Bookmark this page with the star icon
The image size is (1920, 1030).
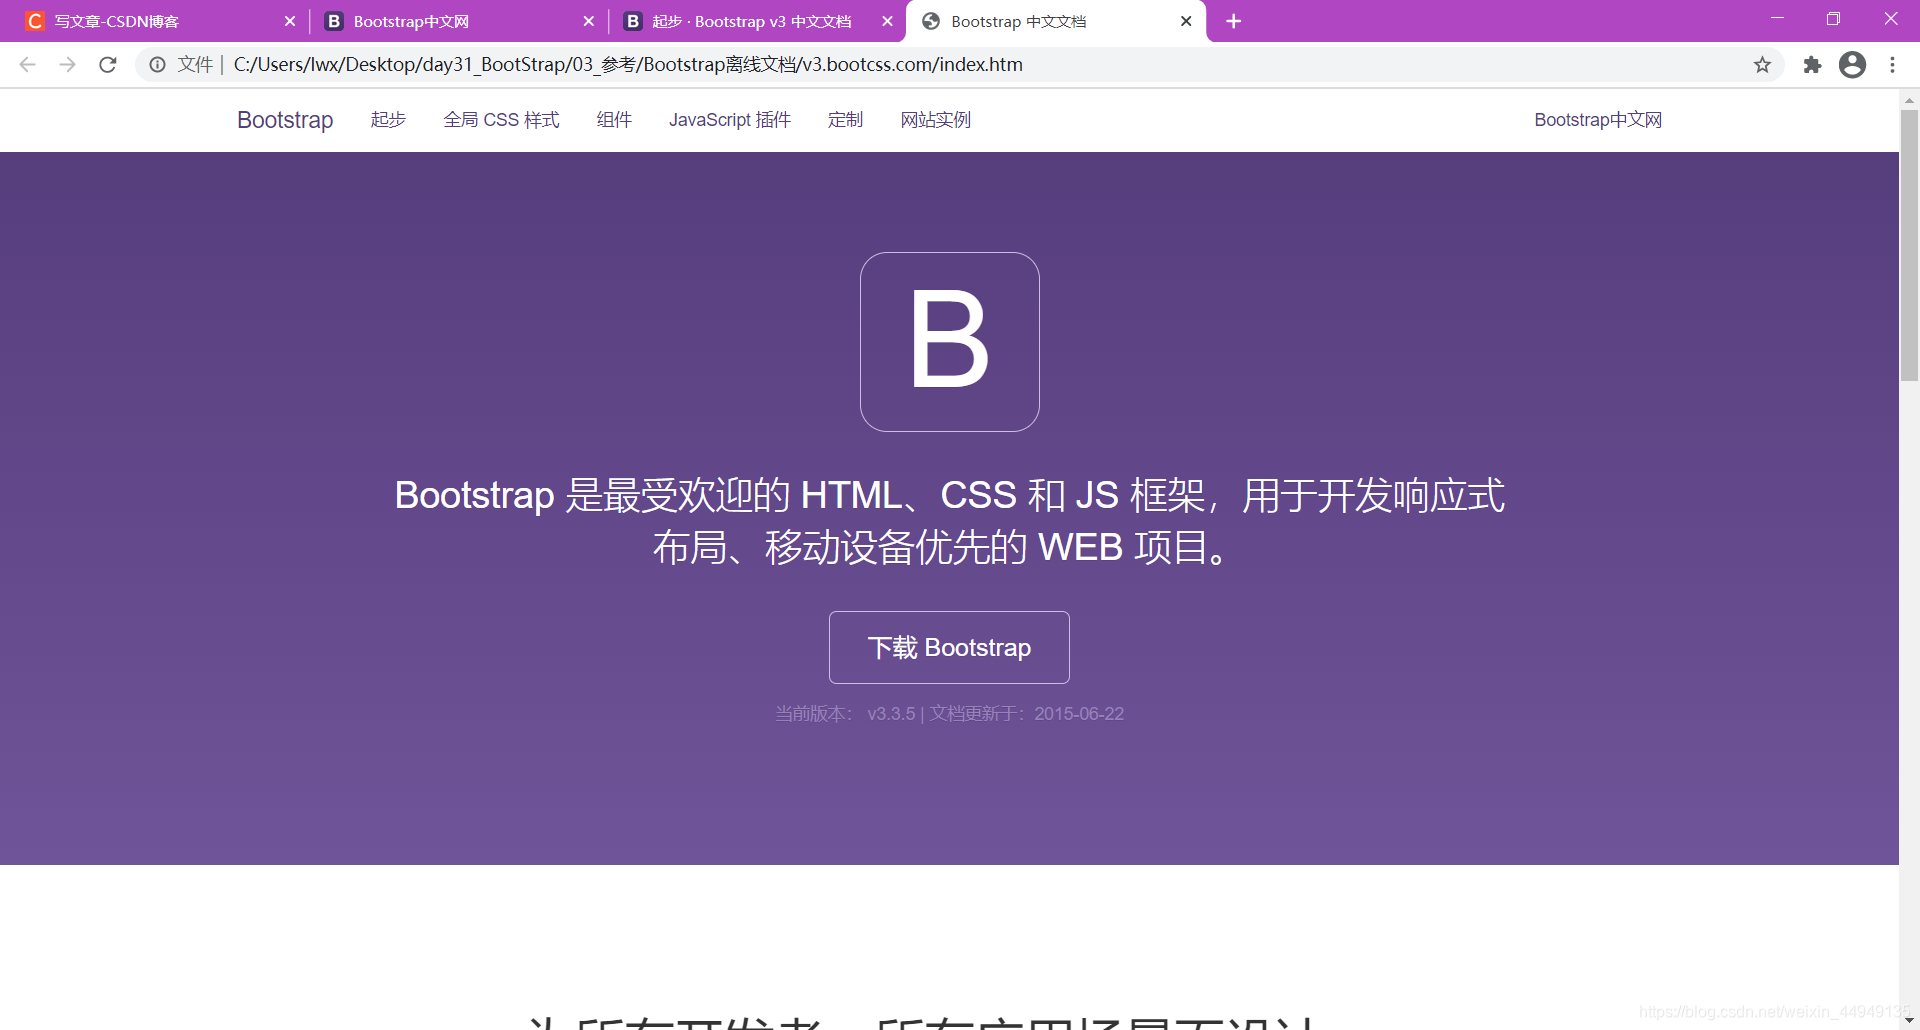pos(1762,65)
